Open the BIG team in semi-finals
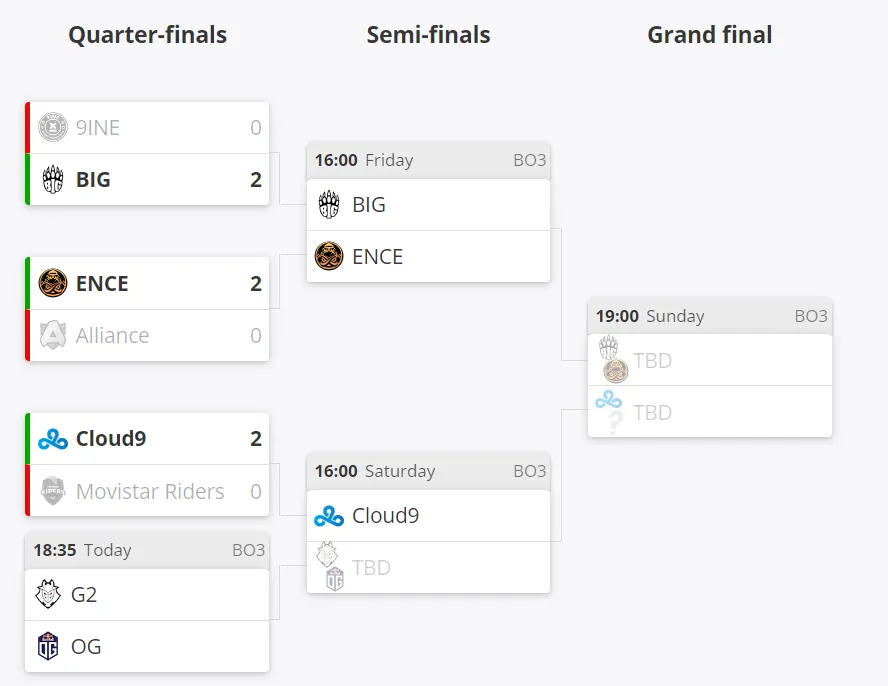The width and height of the screenshot is (888, 686). point(428,204)
